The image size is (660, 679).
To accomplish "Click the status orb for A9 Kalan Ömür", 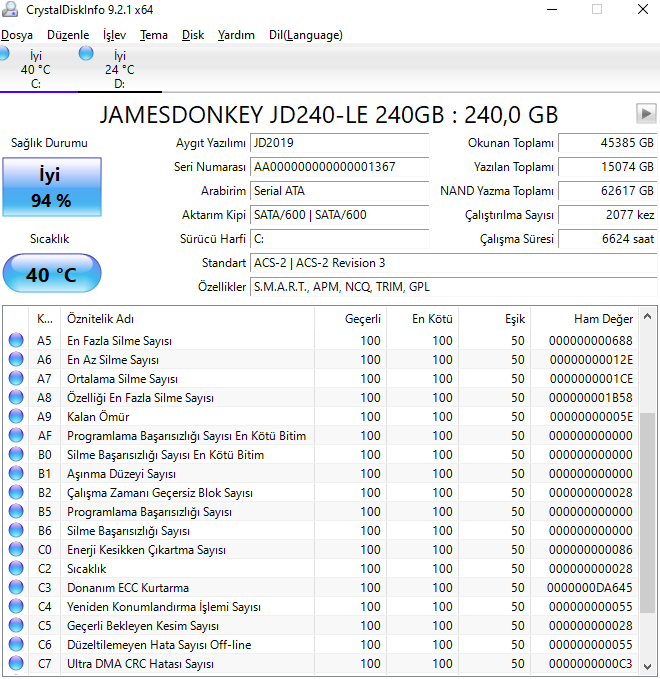I will 16,417.
